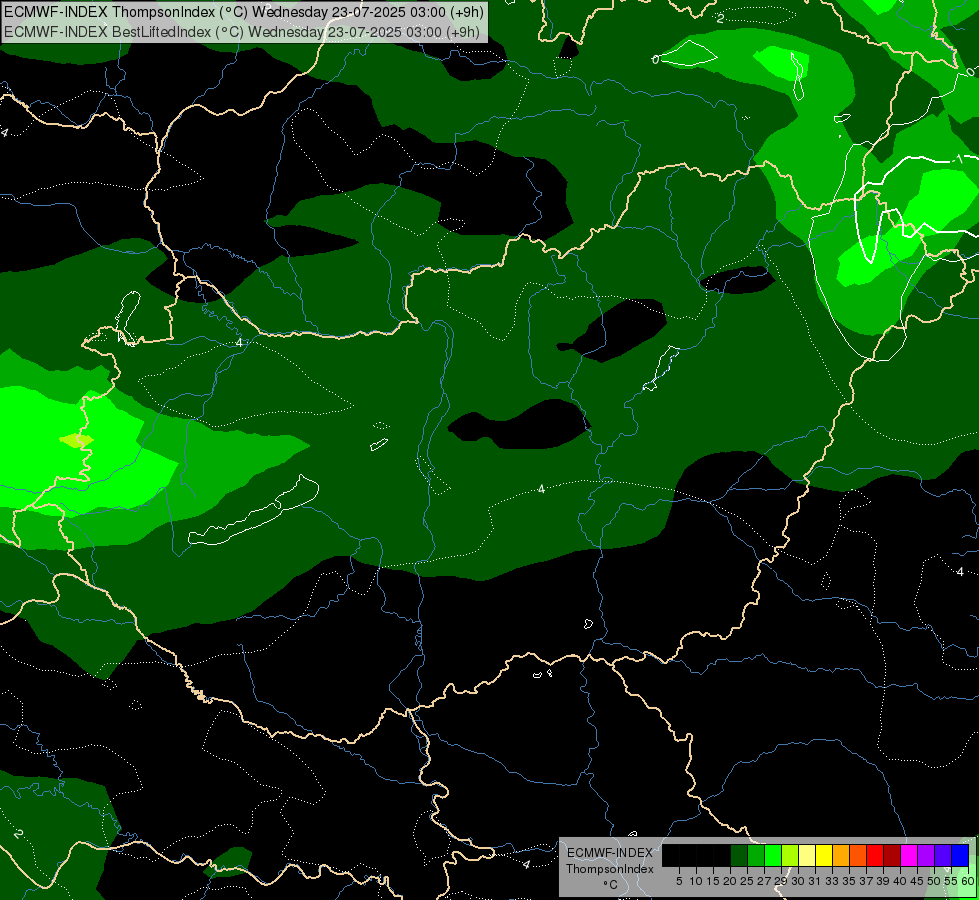Click the °C unit label in the legend

610,885
